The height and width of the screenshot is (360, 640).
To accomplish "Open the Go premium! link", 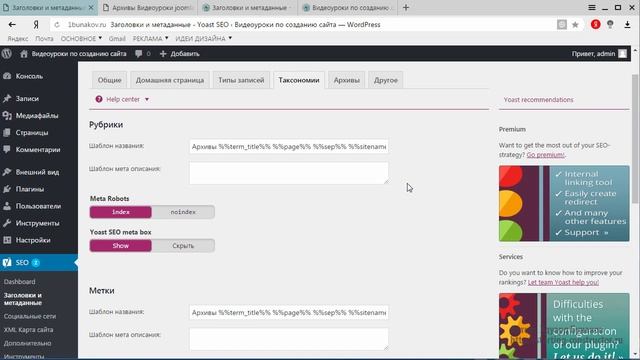I will 545,155.
